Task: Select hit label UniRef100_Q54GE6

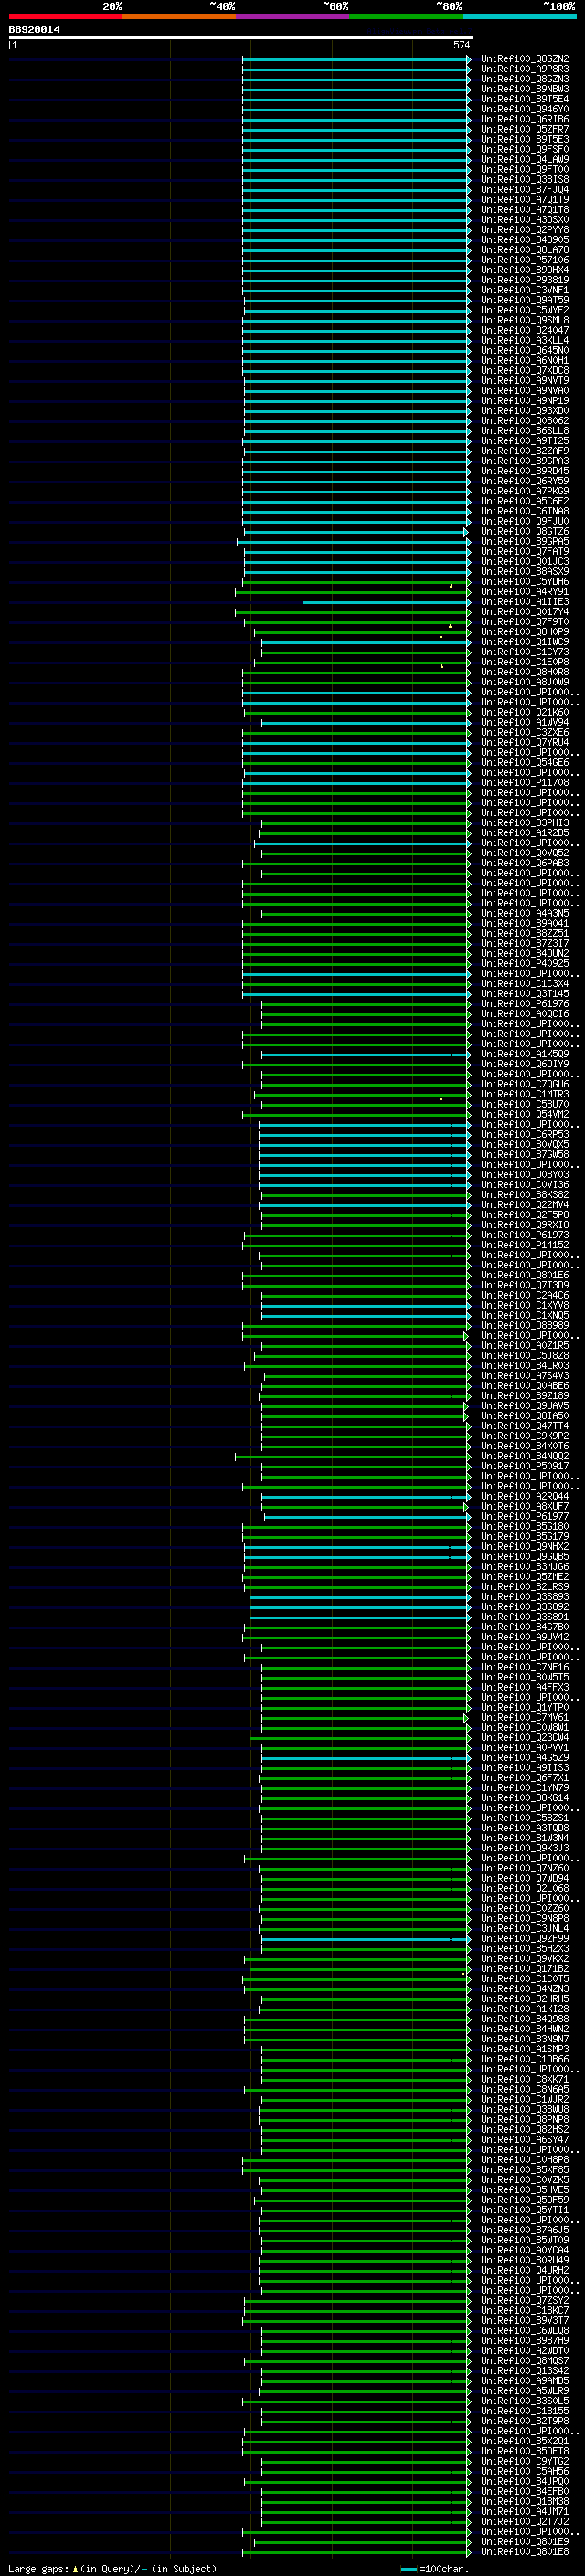Action: (524, 763)
